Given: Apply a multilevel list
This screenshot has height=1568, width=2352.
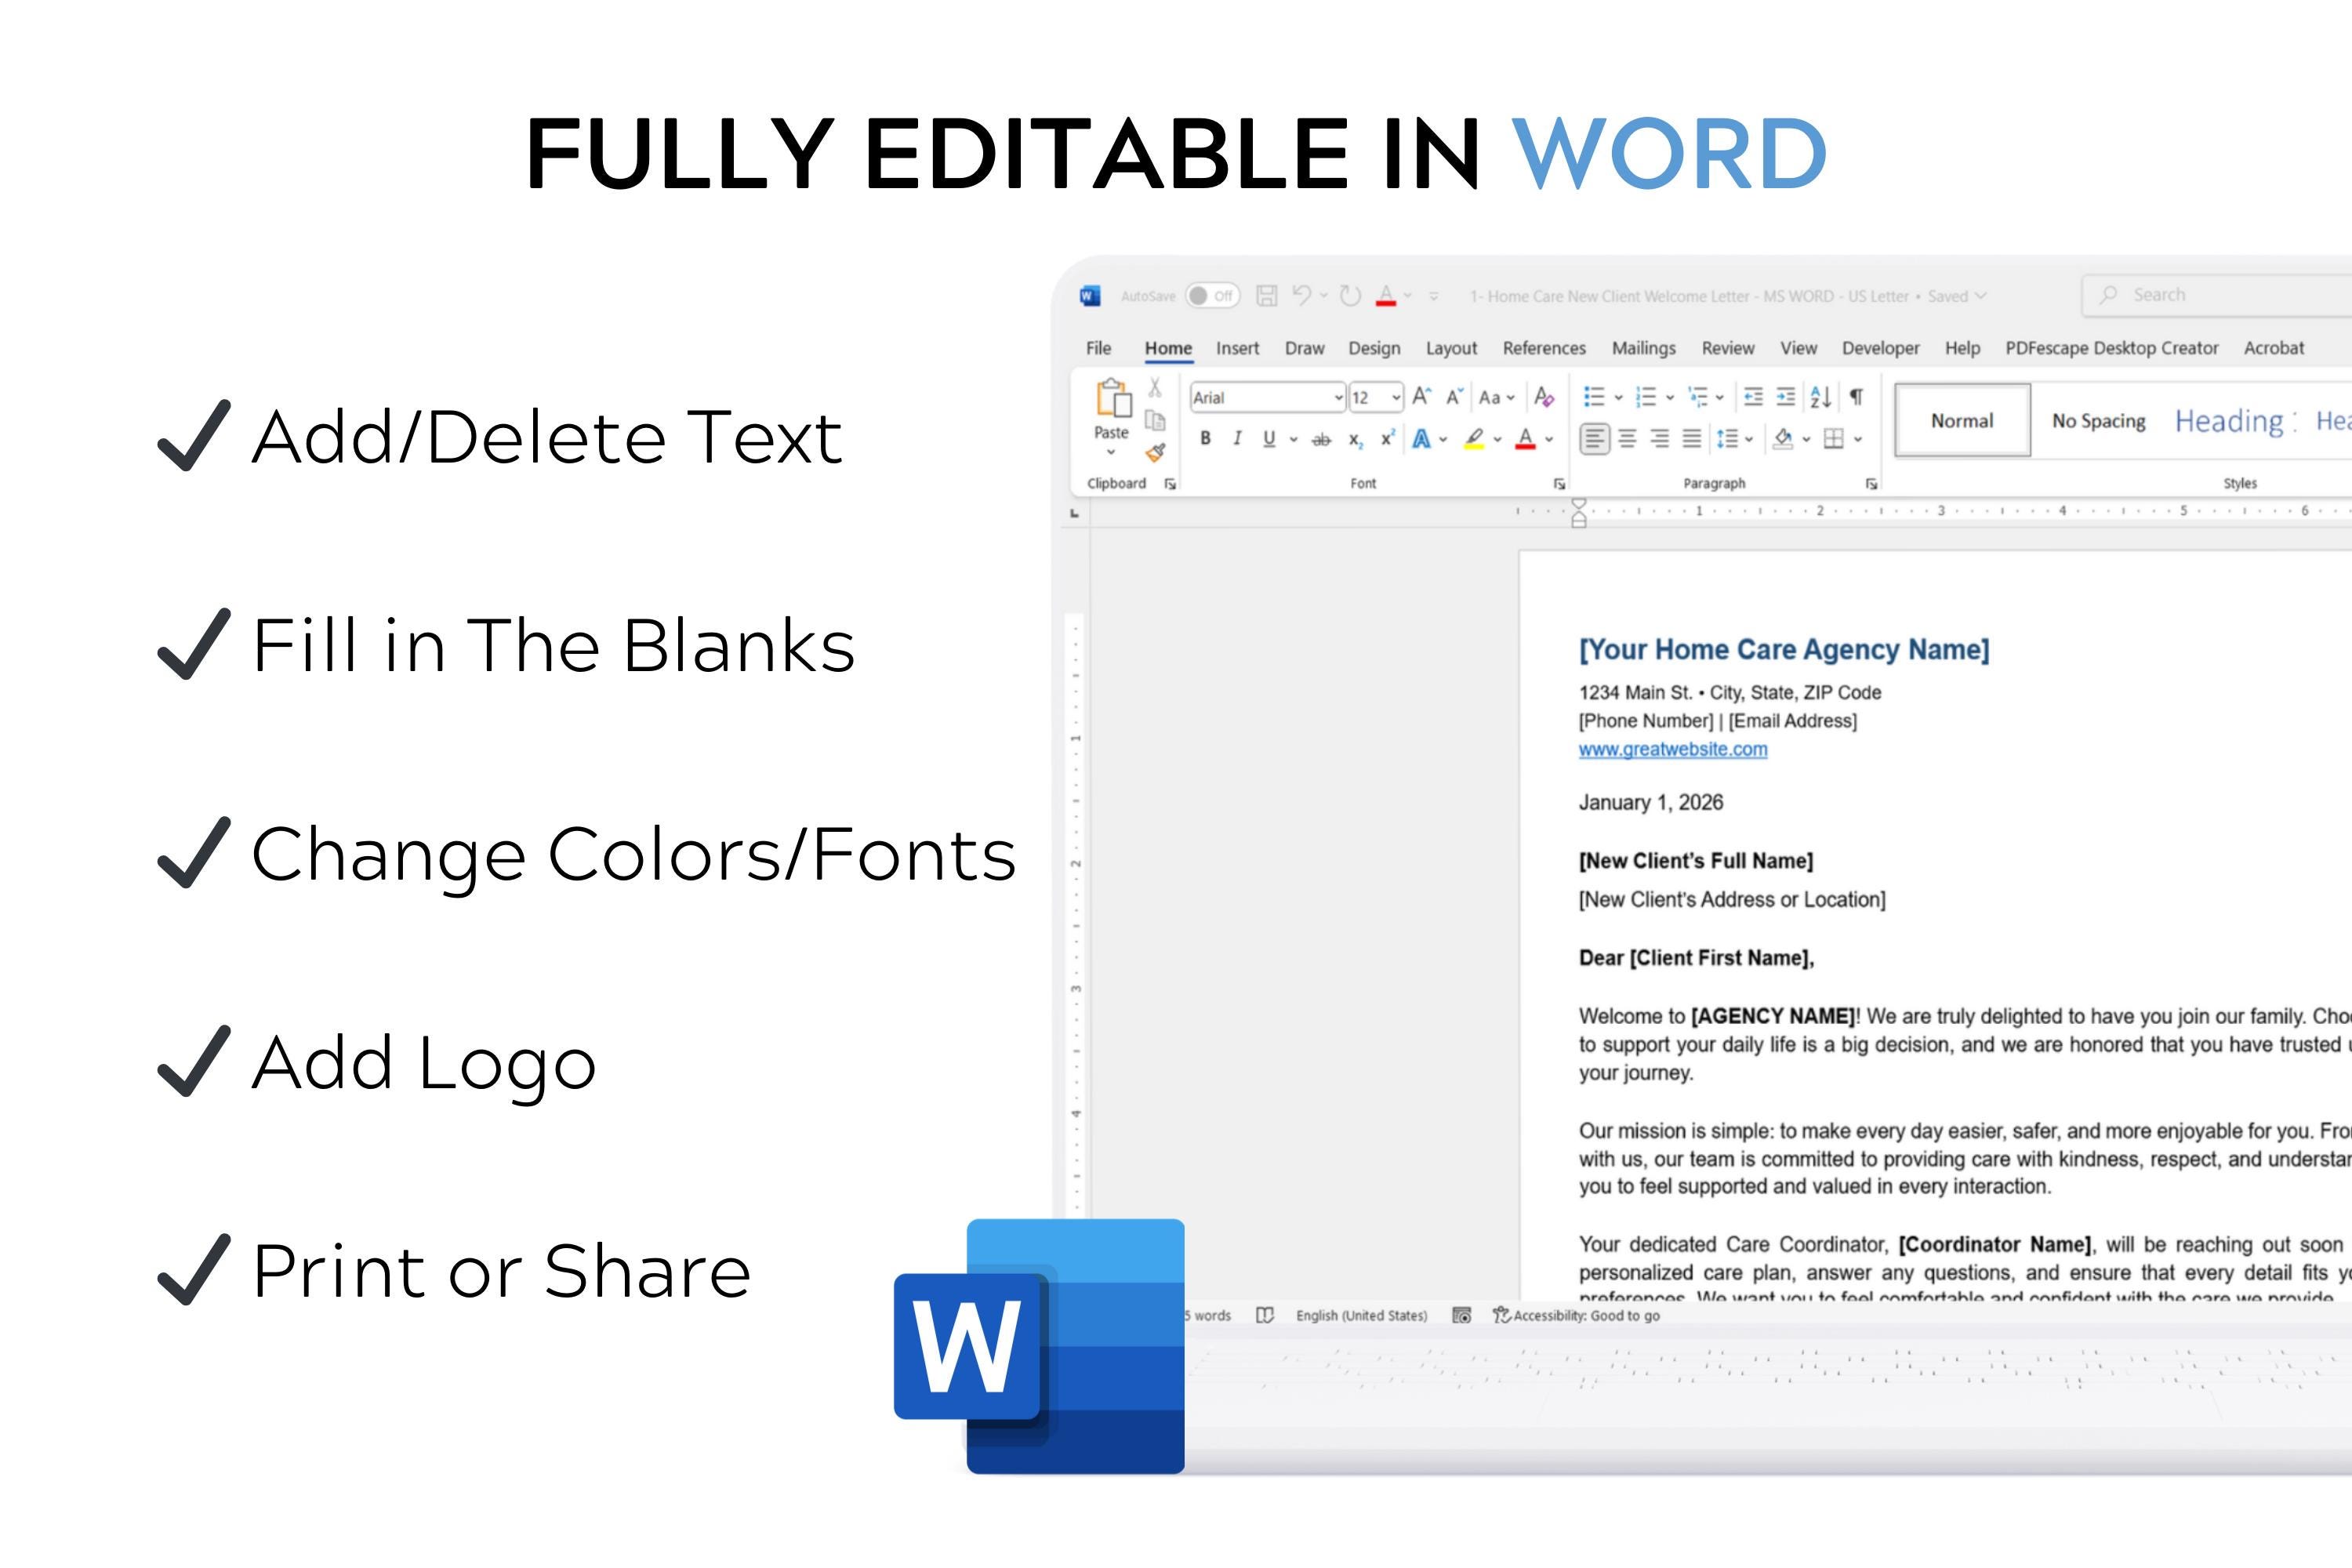Looking at the screenshot, I should click(x=1697, y=397).
